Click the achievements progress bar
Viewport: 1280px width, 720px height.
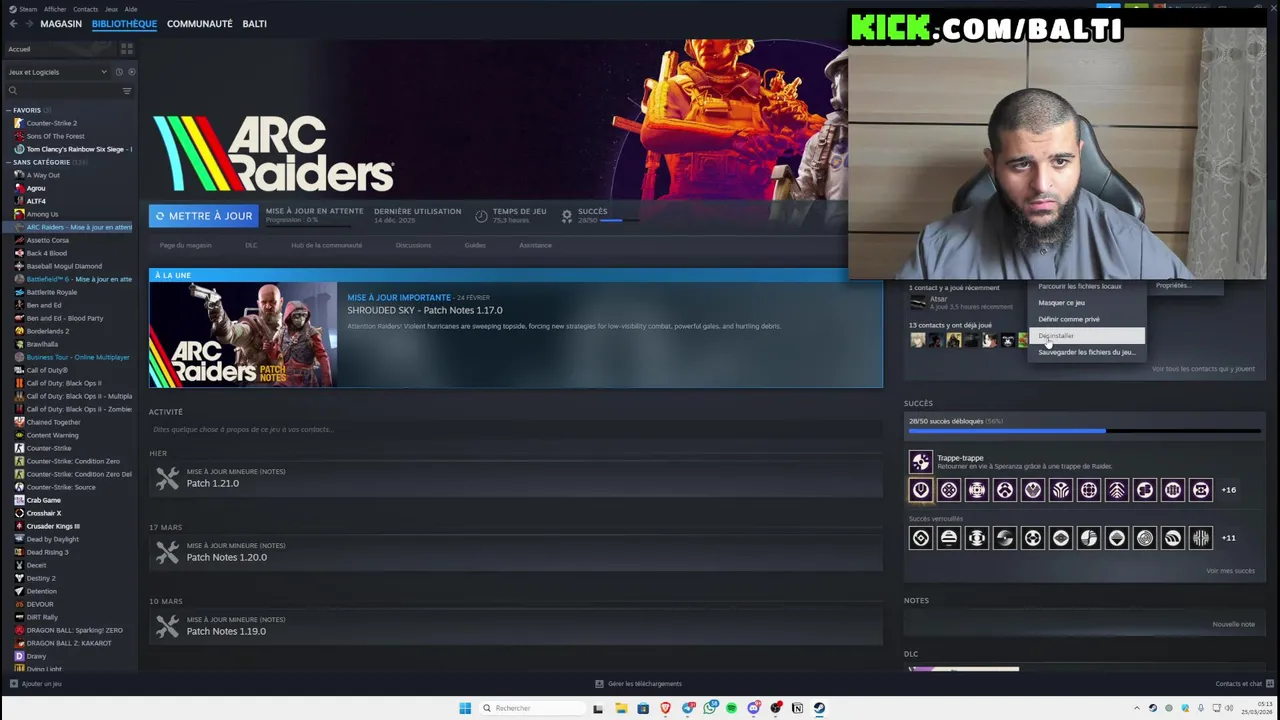click(x=1085, y=431)
